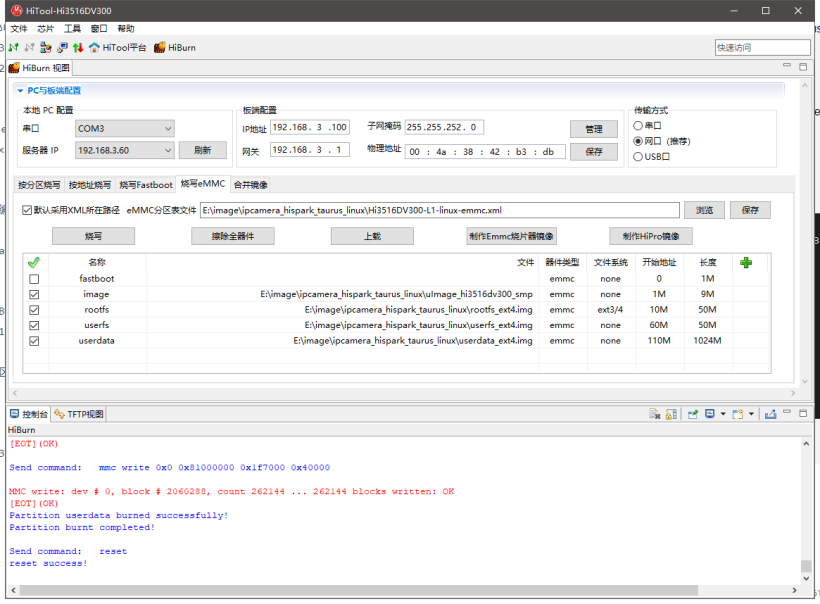Click the console vertical scrollbar thumb
The image size is (820, 604).
pos(806,566)
